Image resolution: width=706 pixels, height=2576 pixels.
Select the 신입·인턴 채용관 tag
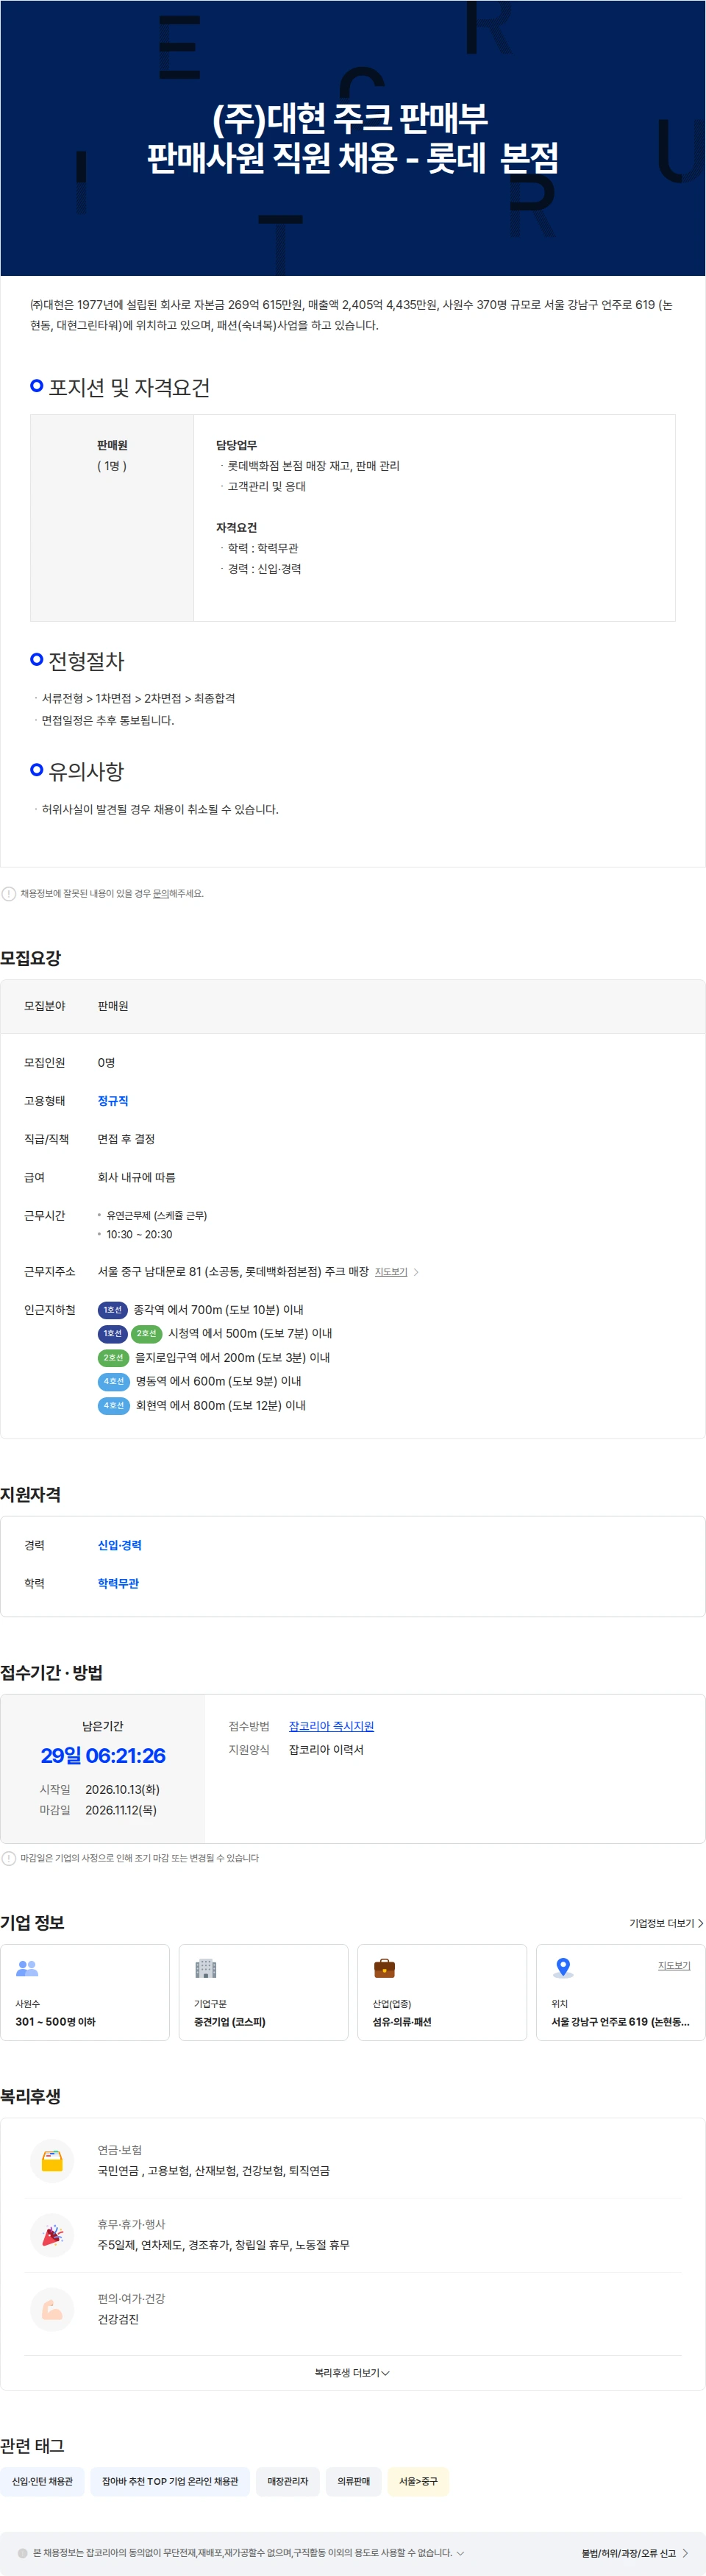tap(42, 2481)
